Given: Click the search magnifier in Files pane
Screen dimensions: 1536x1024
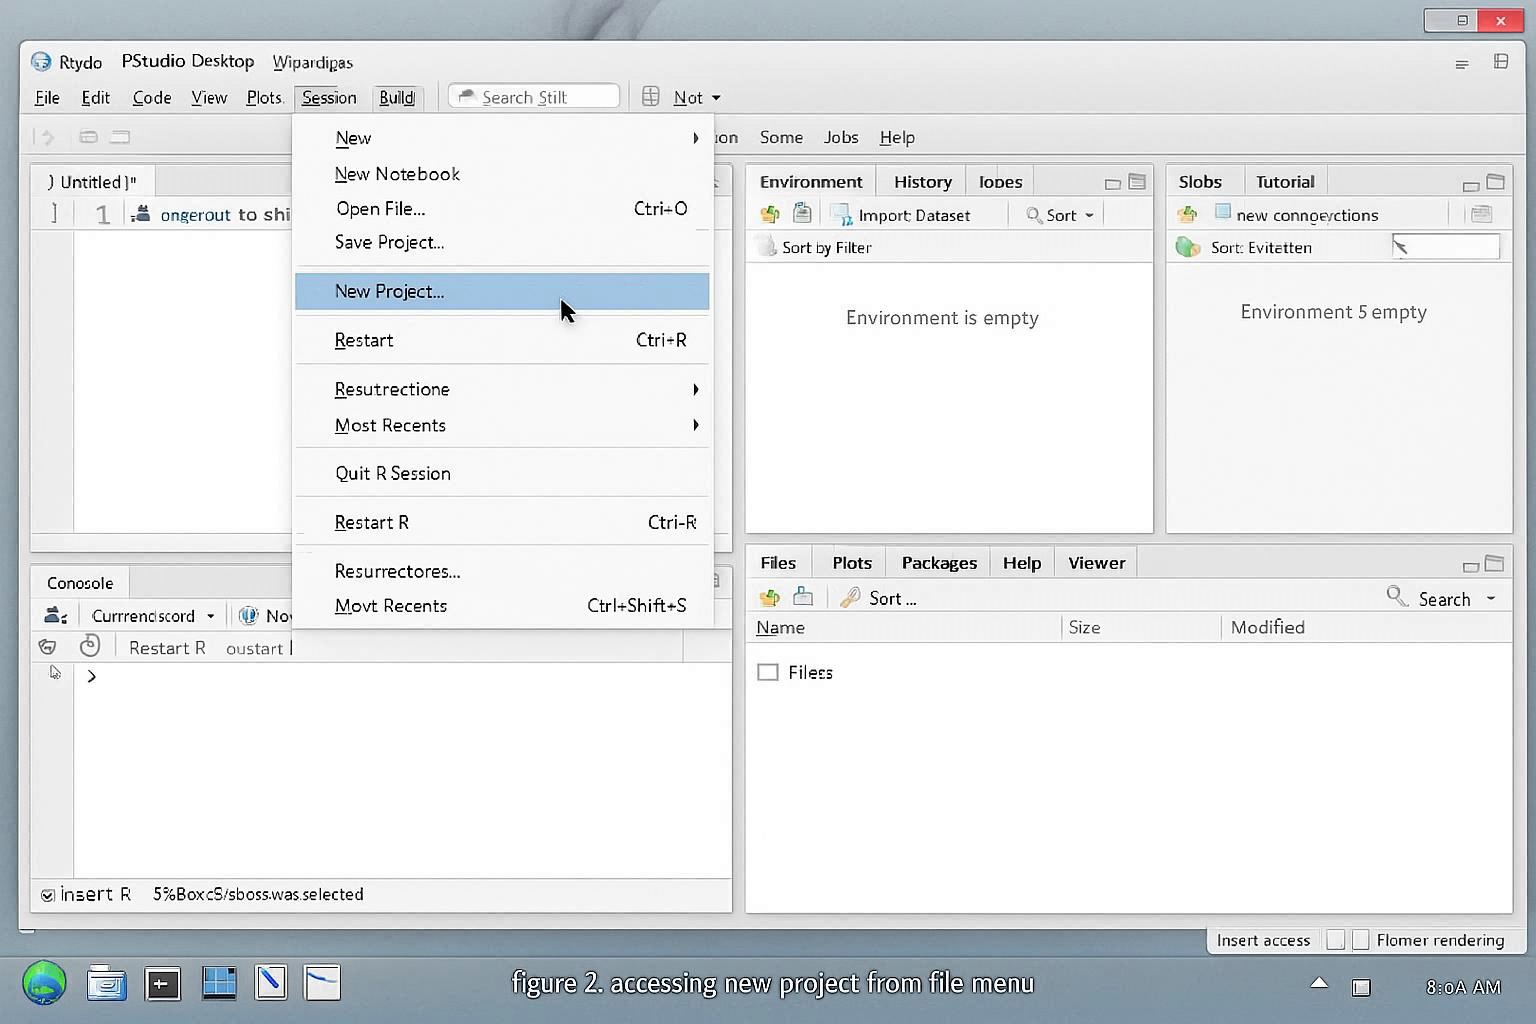Looking at the screenshot, I should pyautogui.click(x=1397, y=597).
